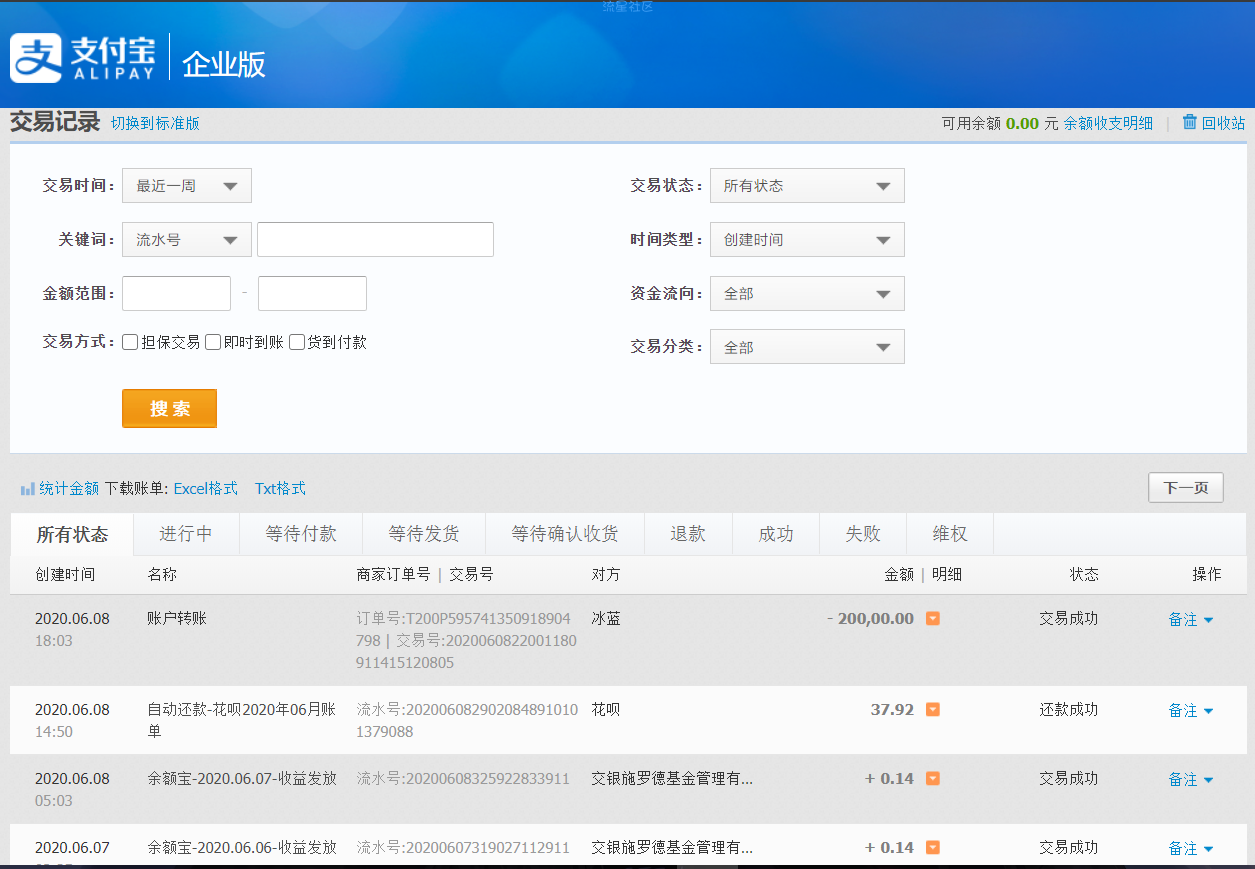The image size is (1255, 869).
Task: Focus the maximum amount field
Action: tap(312, 294)
